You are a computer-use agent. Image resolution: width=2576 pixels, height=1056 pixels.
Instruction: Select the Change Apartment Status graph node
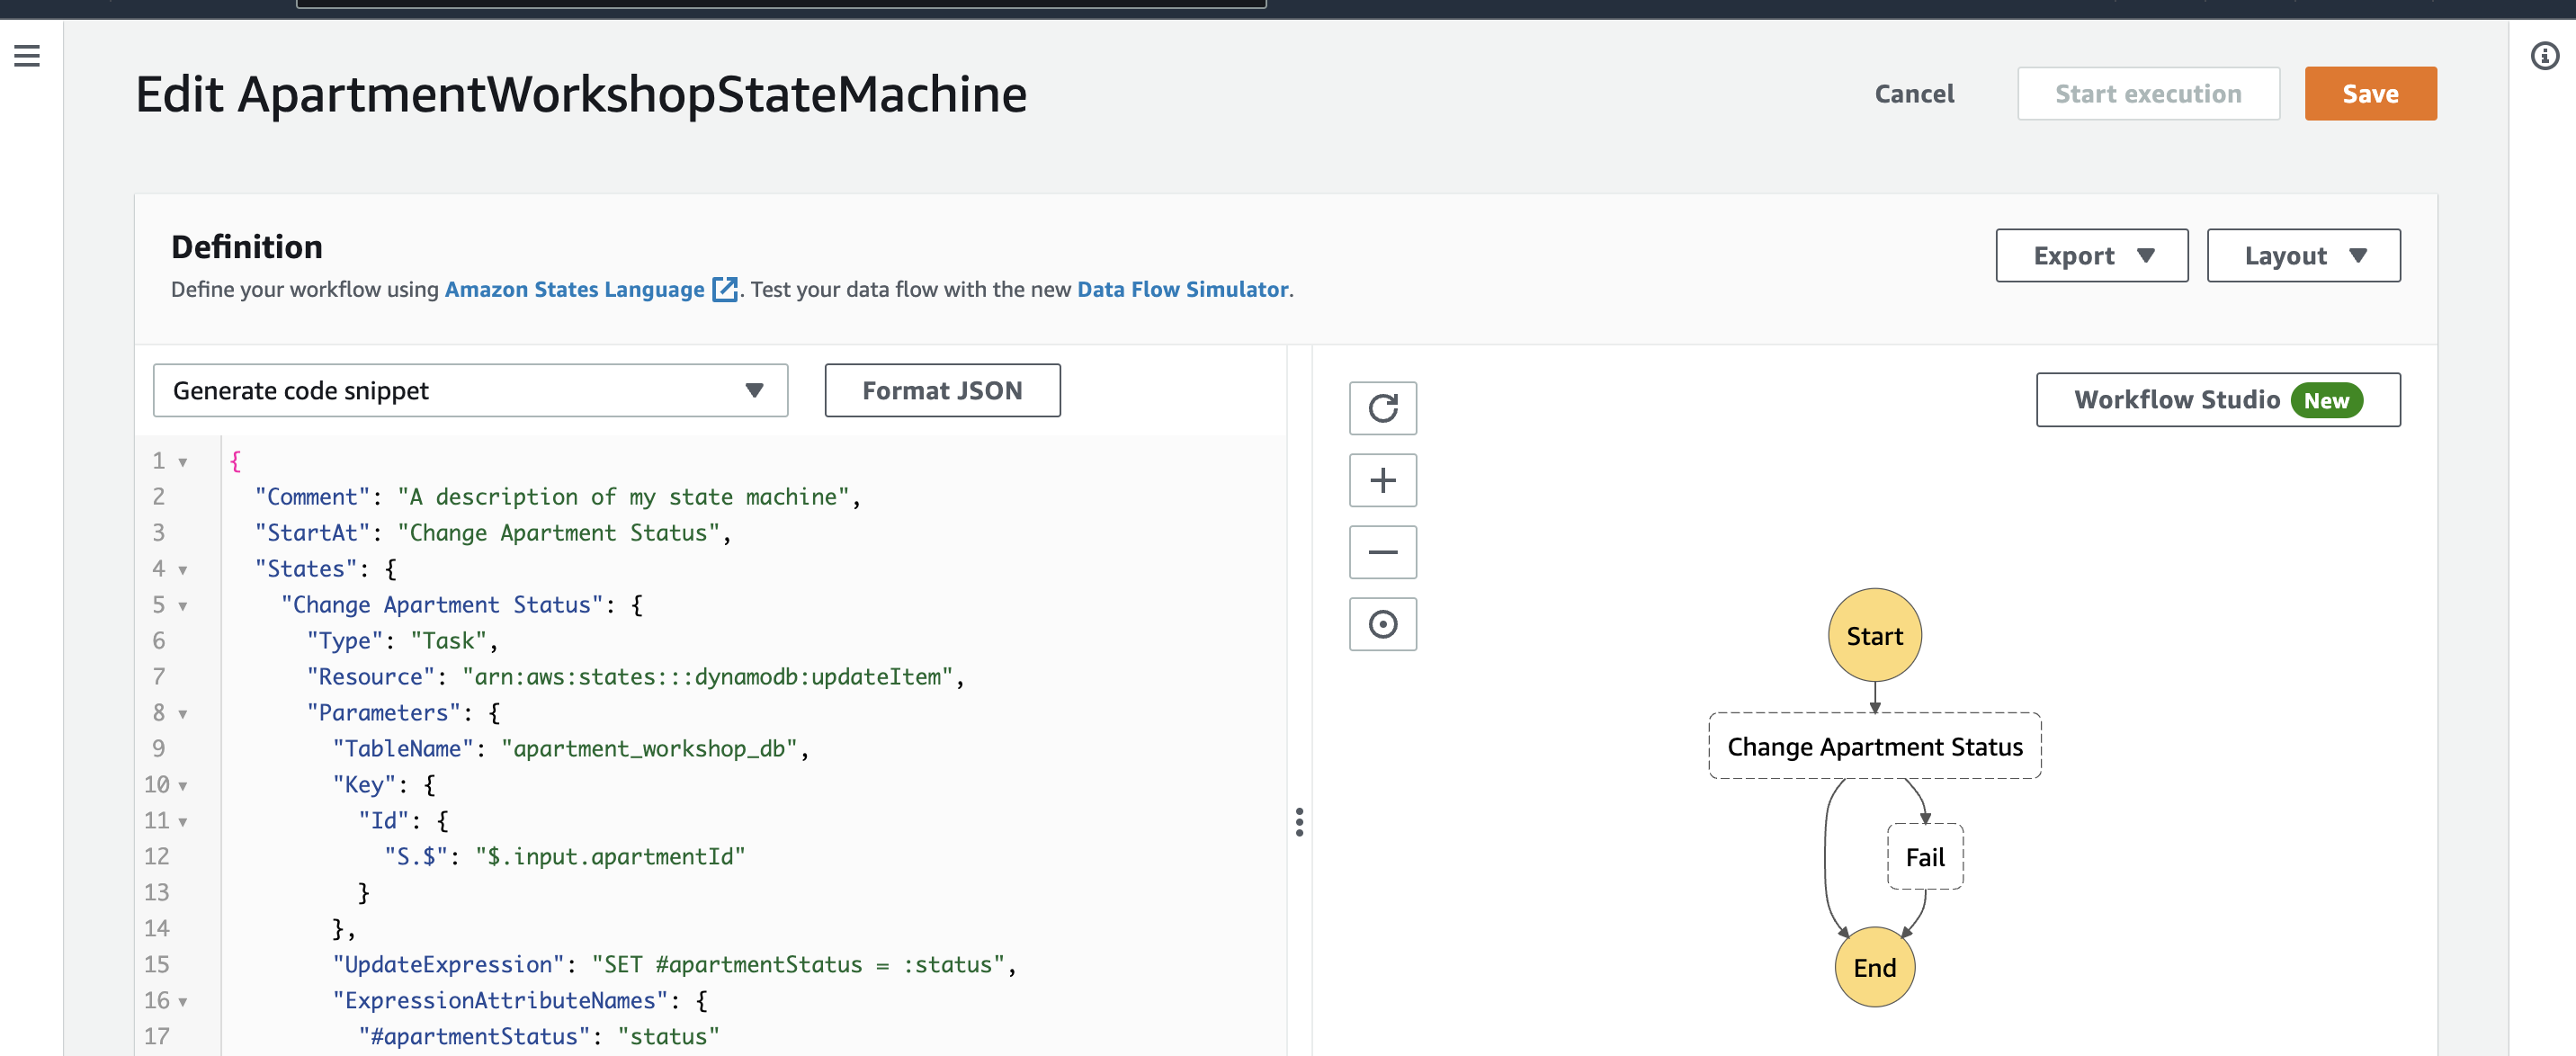[1874, 746]
